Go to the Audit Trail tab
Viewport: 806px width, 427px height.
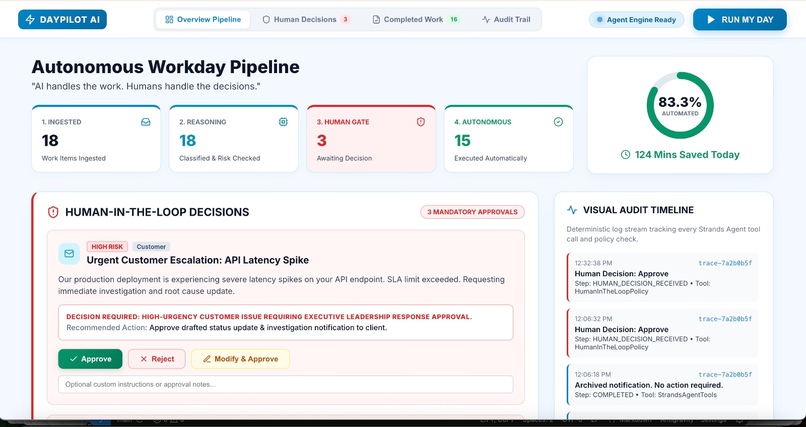click(506, 20)
